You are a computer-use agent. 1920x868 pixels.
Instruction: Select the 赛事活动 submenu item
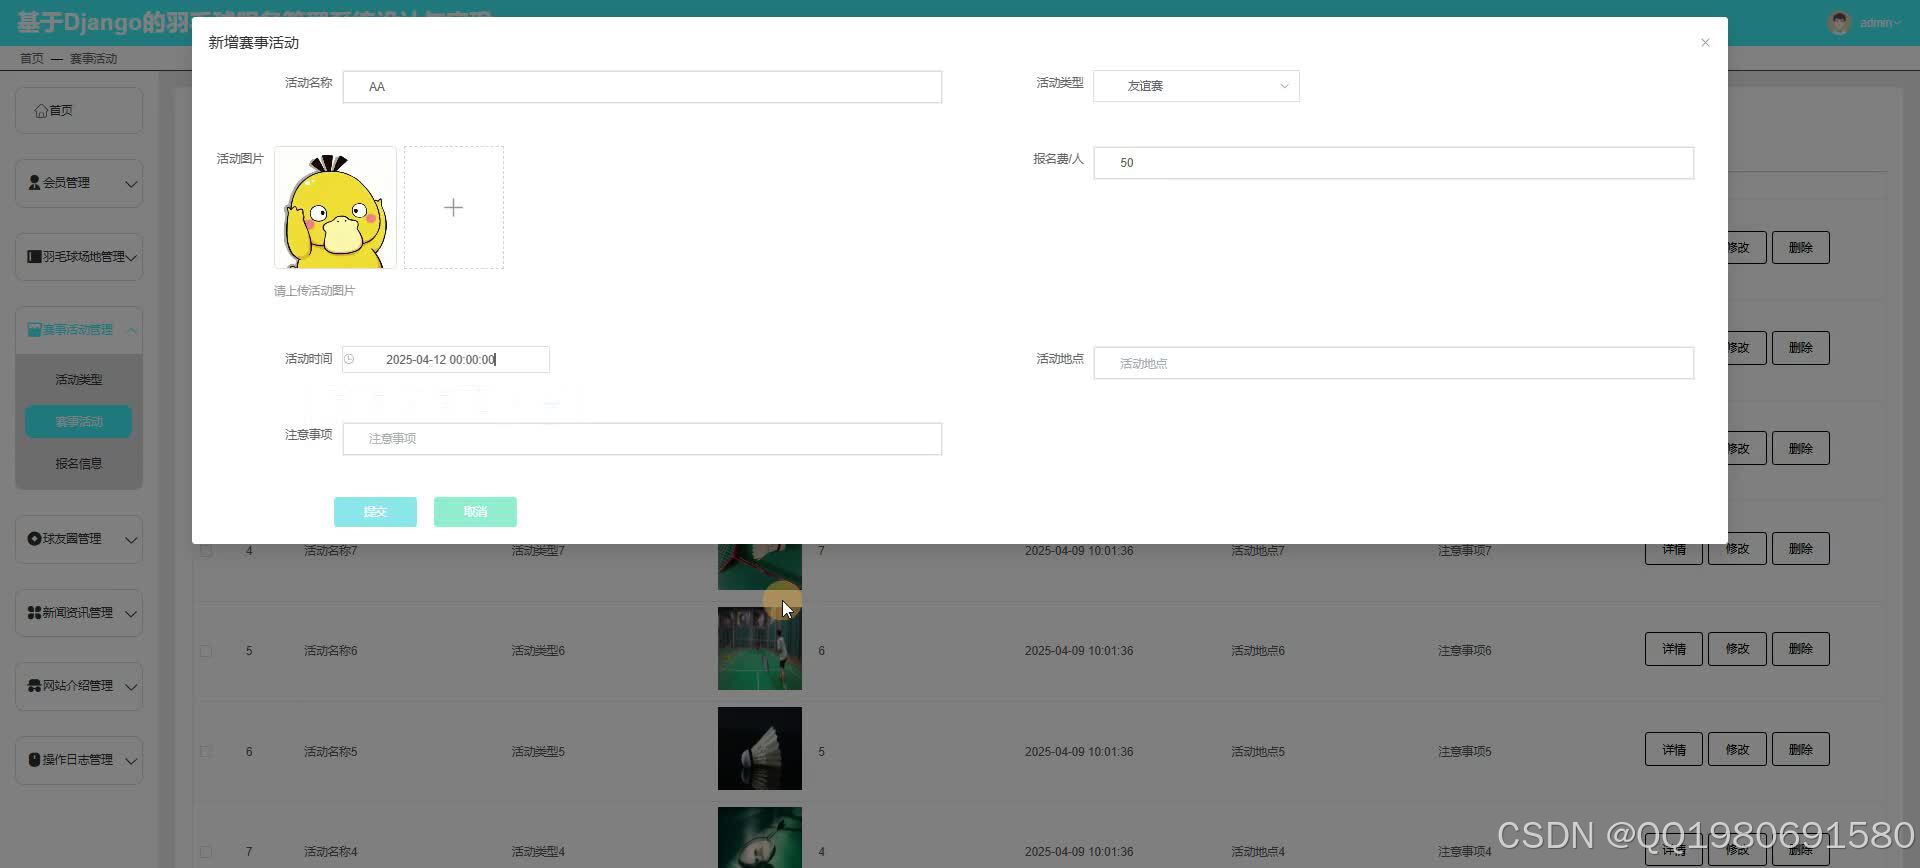coord(79,422)
